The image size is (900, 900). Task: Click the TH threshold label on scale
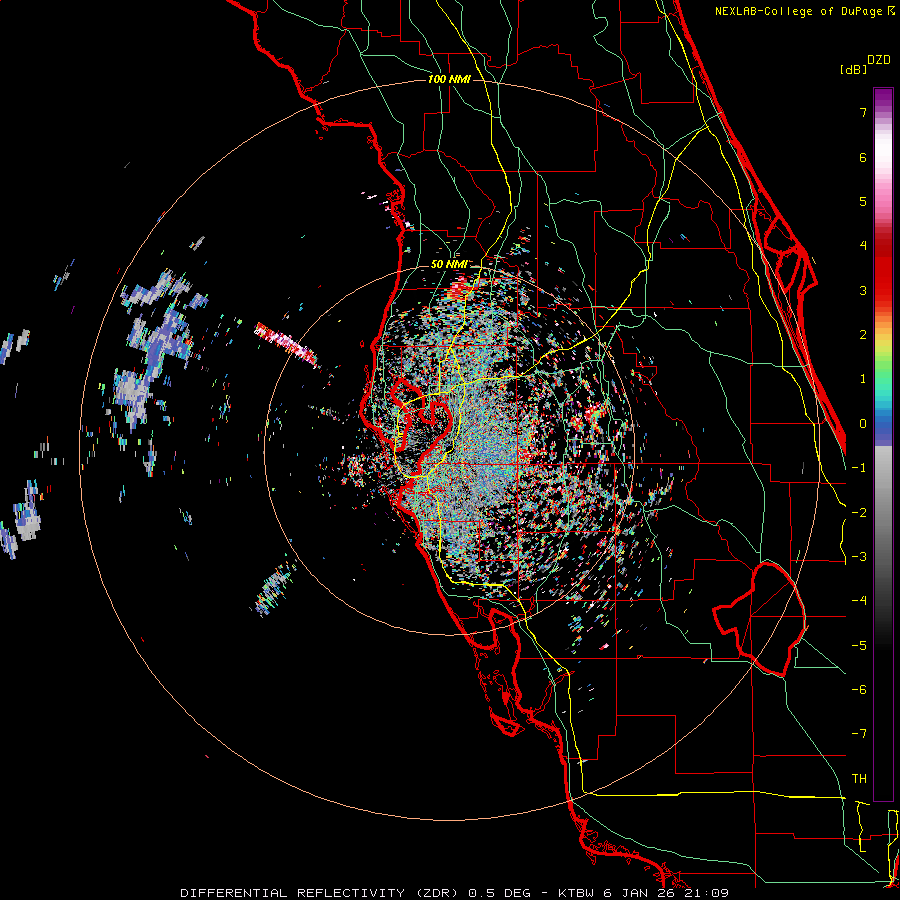pos(859,779)
